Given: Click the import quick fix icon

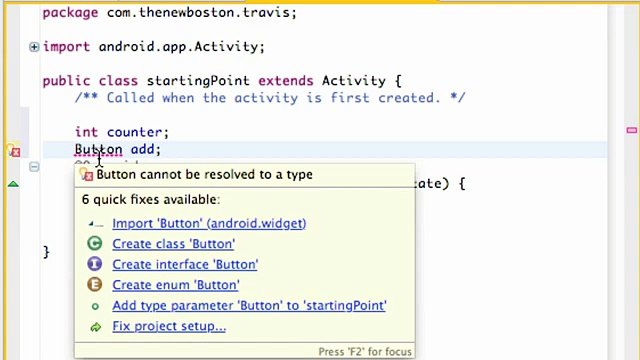Looking at the screenshot, I should [x=95, y=224].
